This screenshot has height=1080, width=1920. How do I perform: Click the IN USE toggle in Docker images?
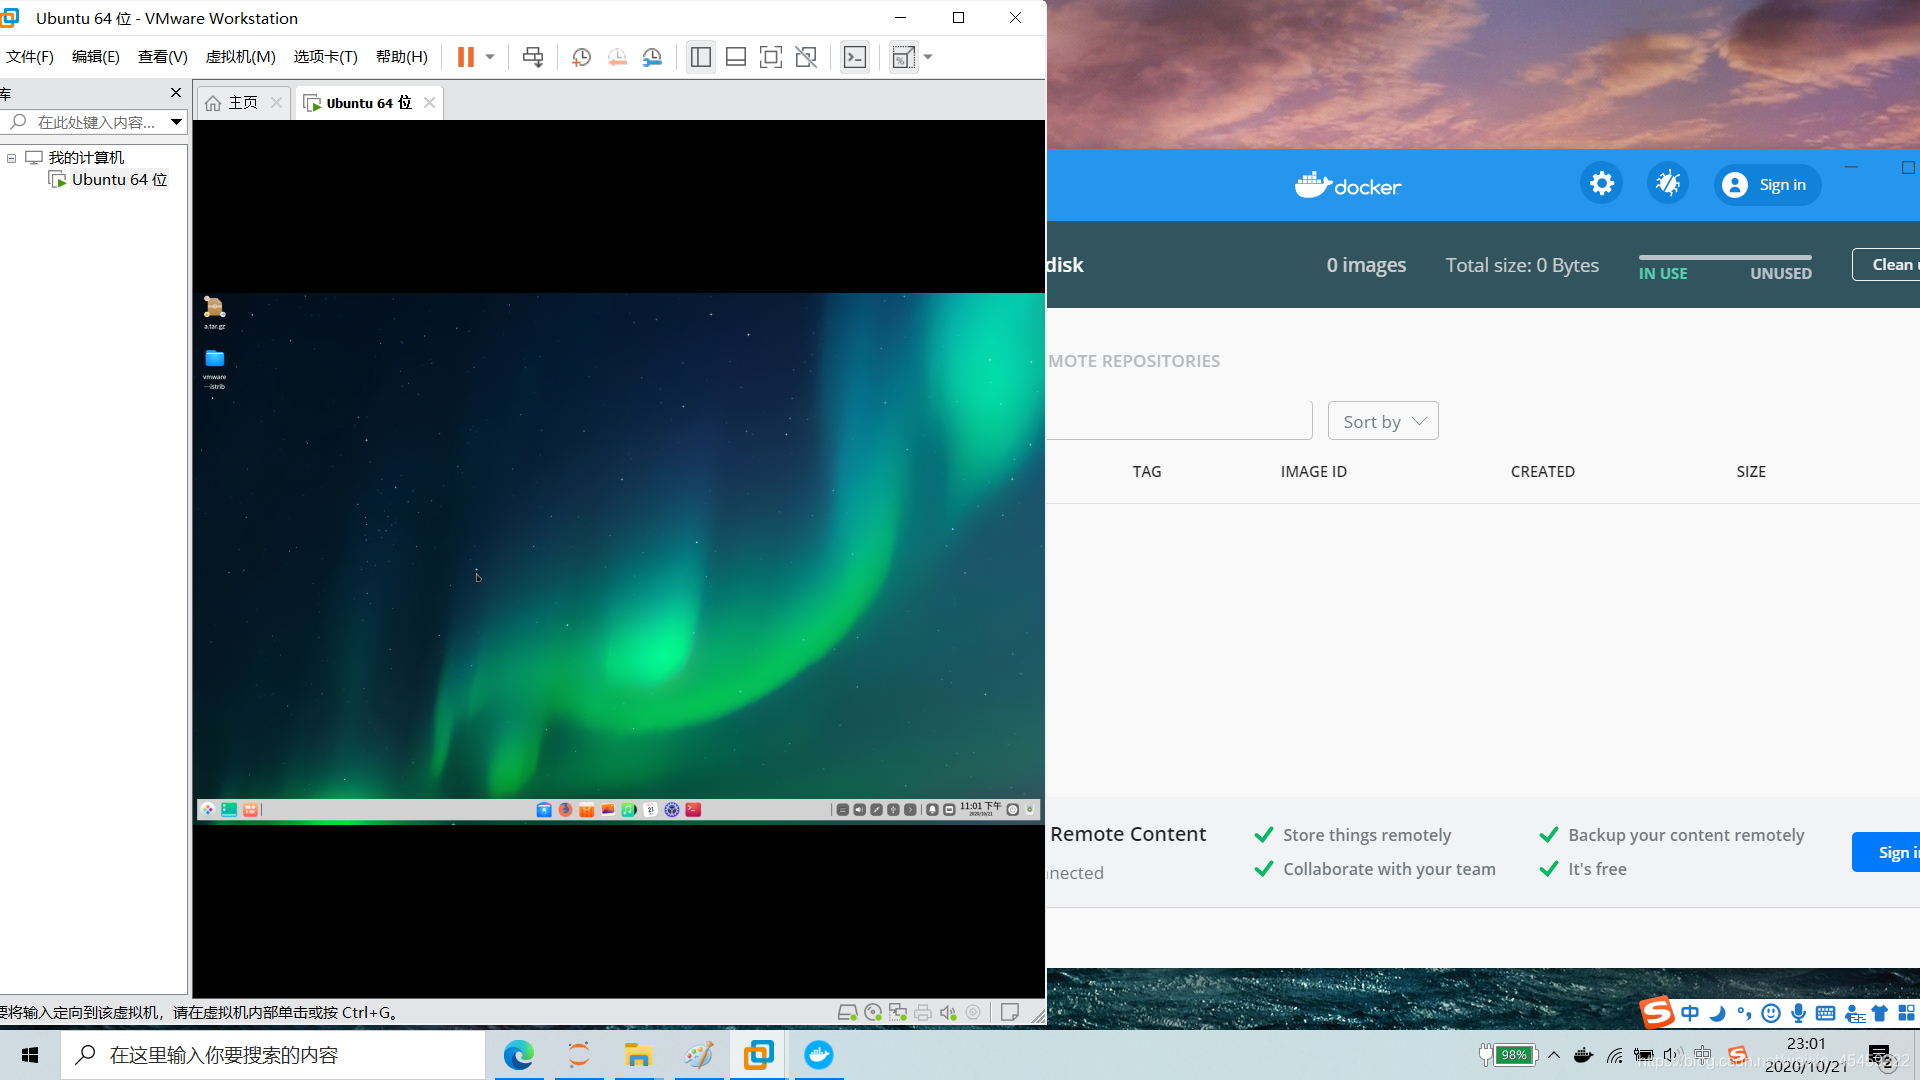[1663, 273]
